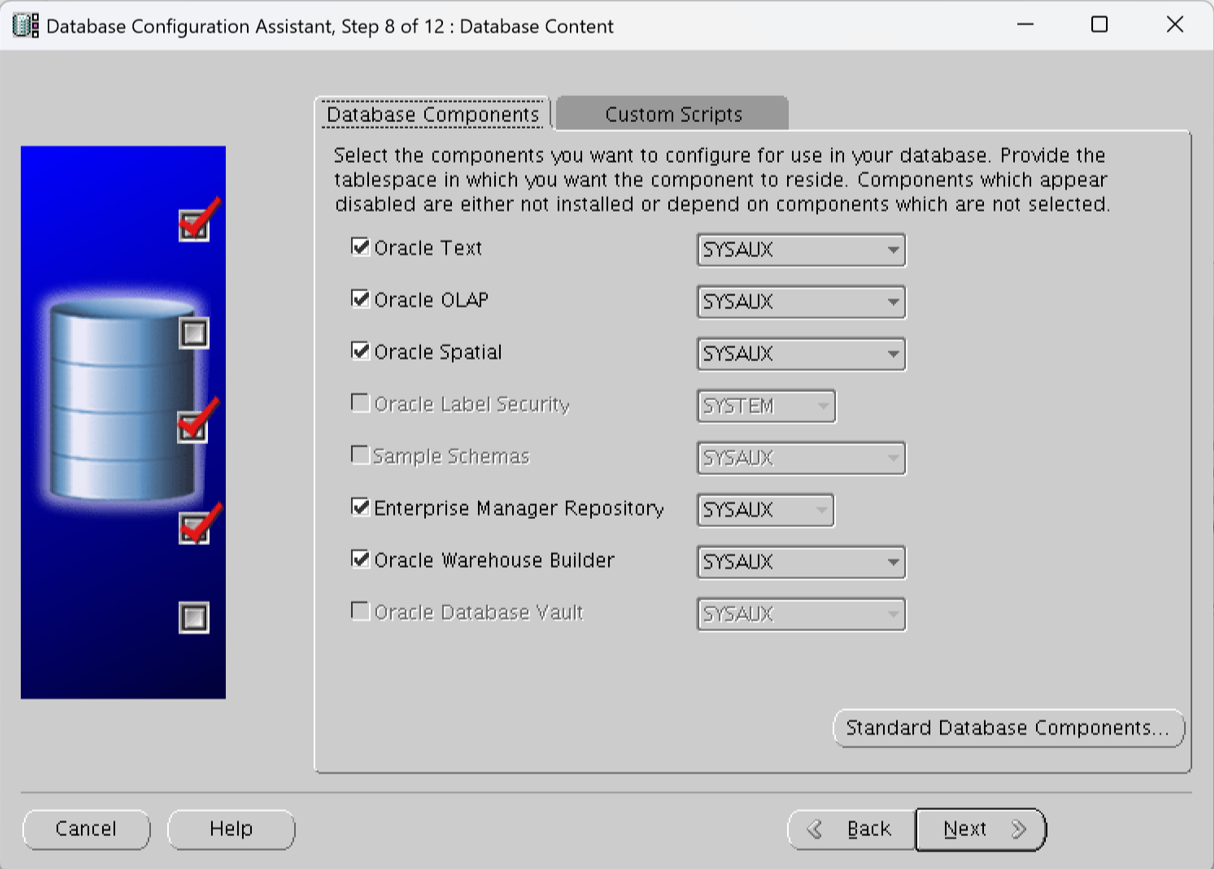Maximize the Database Configuration Assistant window

pyautogui.click(x=1099, y=25)
